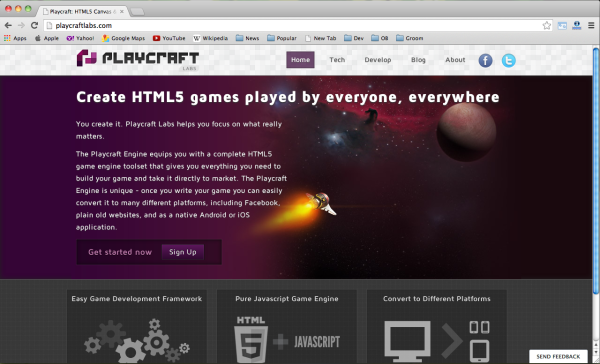The image size is (600, 364).
Task: Expand the Popular bookmarks folder
Action: tap(282, 38)
